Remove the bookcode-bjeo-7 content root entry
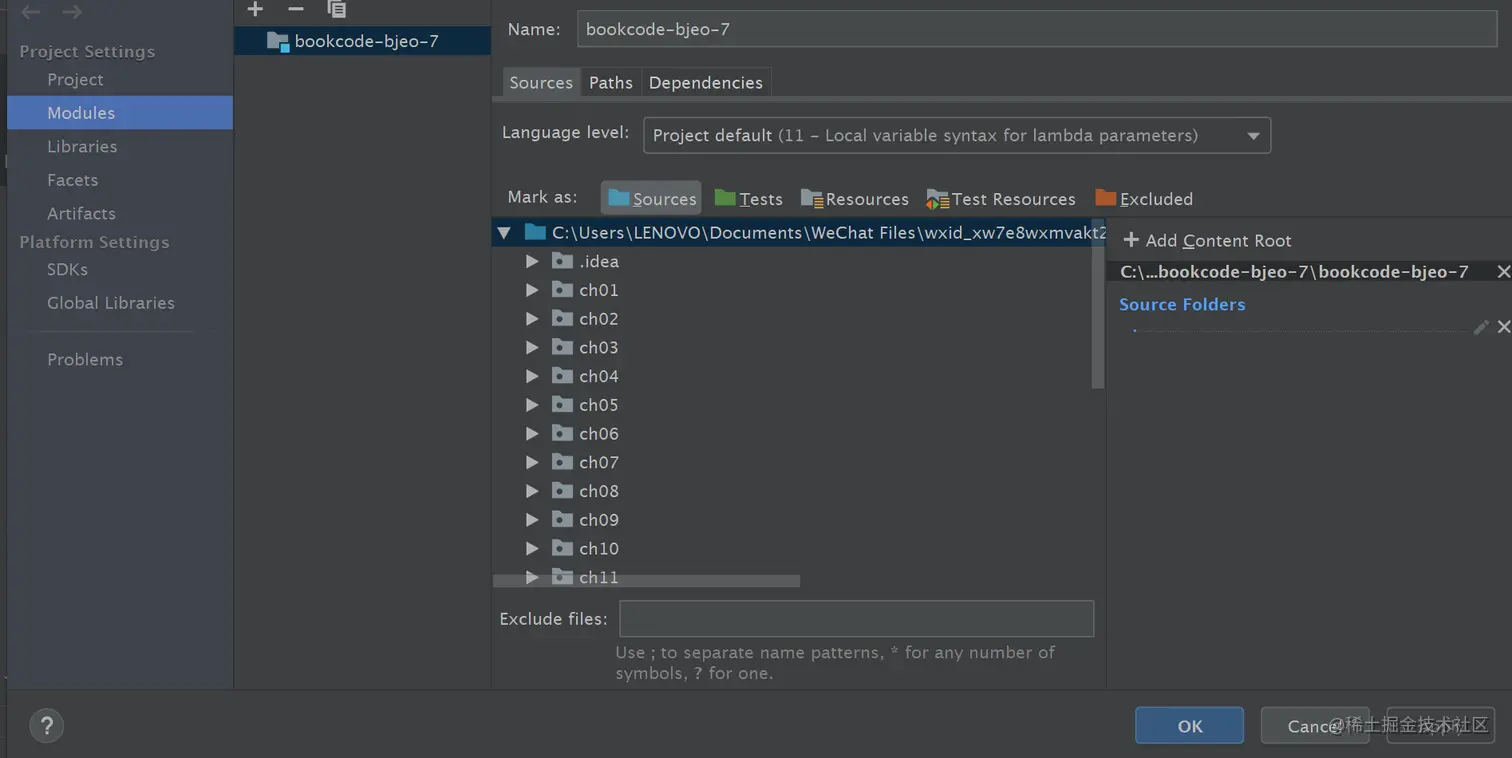1512x758 pixels. [x=1503, y=272]
